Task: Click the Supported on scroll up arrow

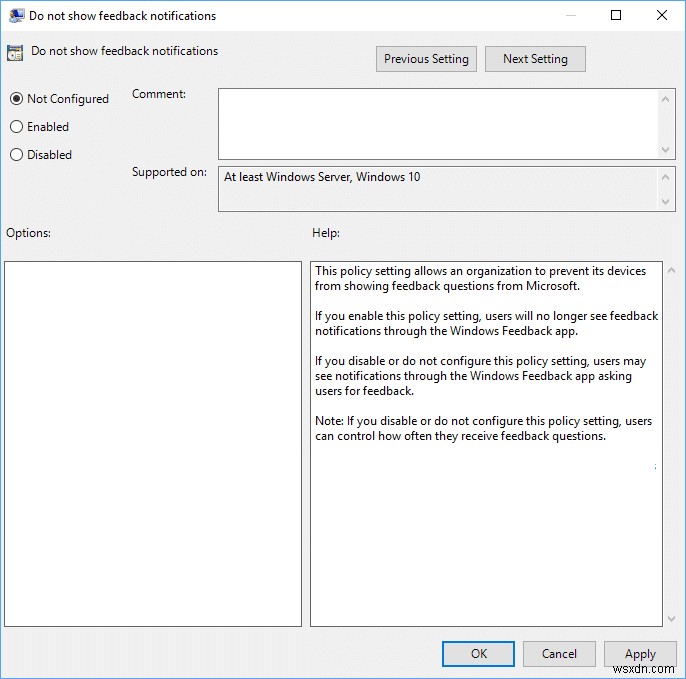Action: 665,177
